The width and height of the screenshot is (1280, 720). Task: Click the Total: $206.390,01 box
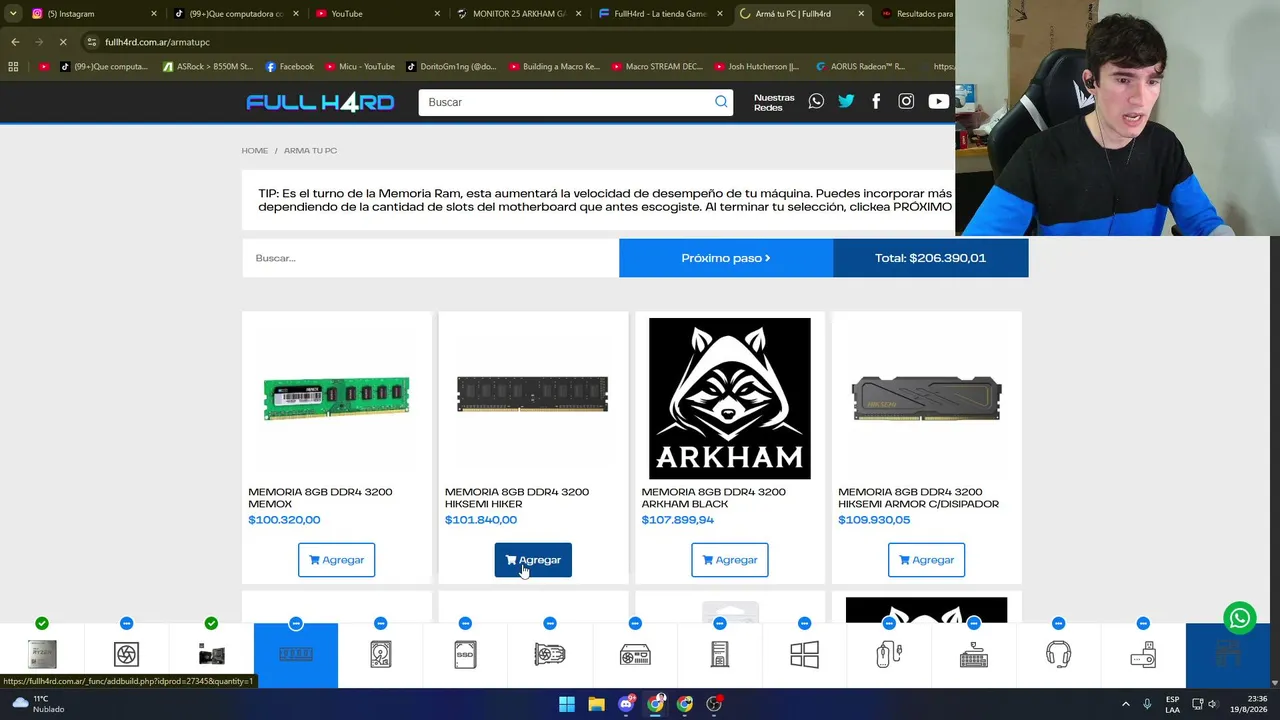(x=930, y=258)
